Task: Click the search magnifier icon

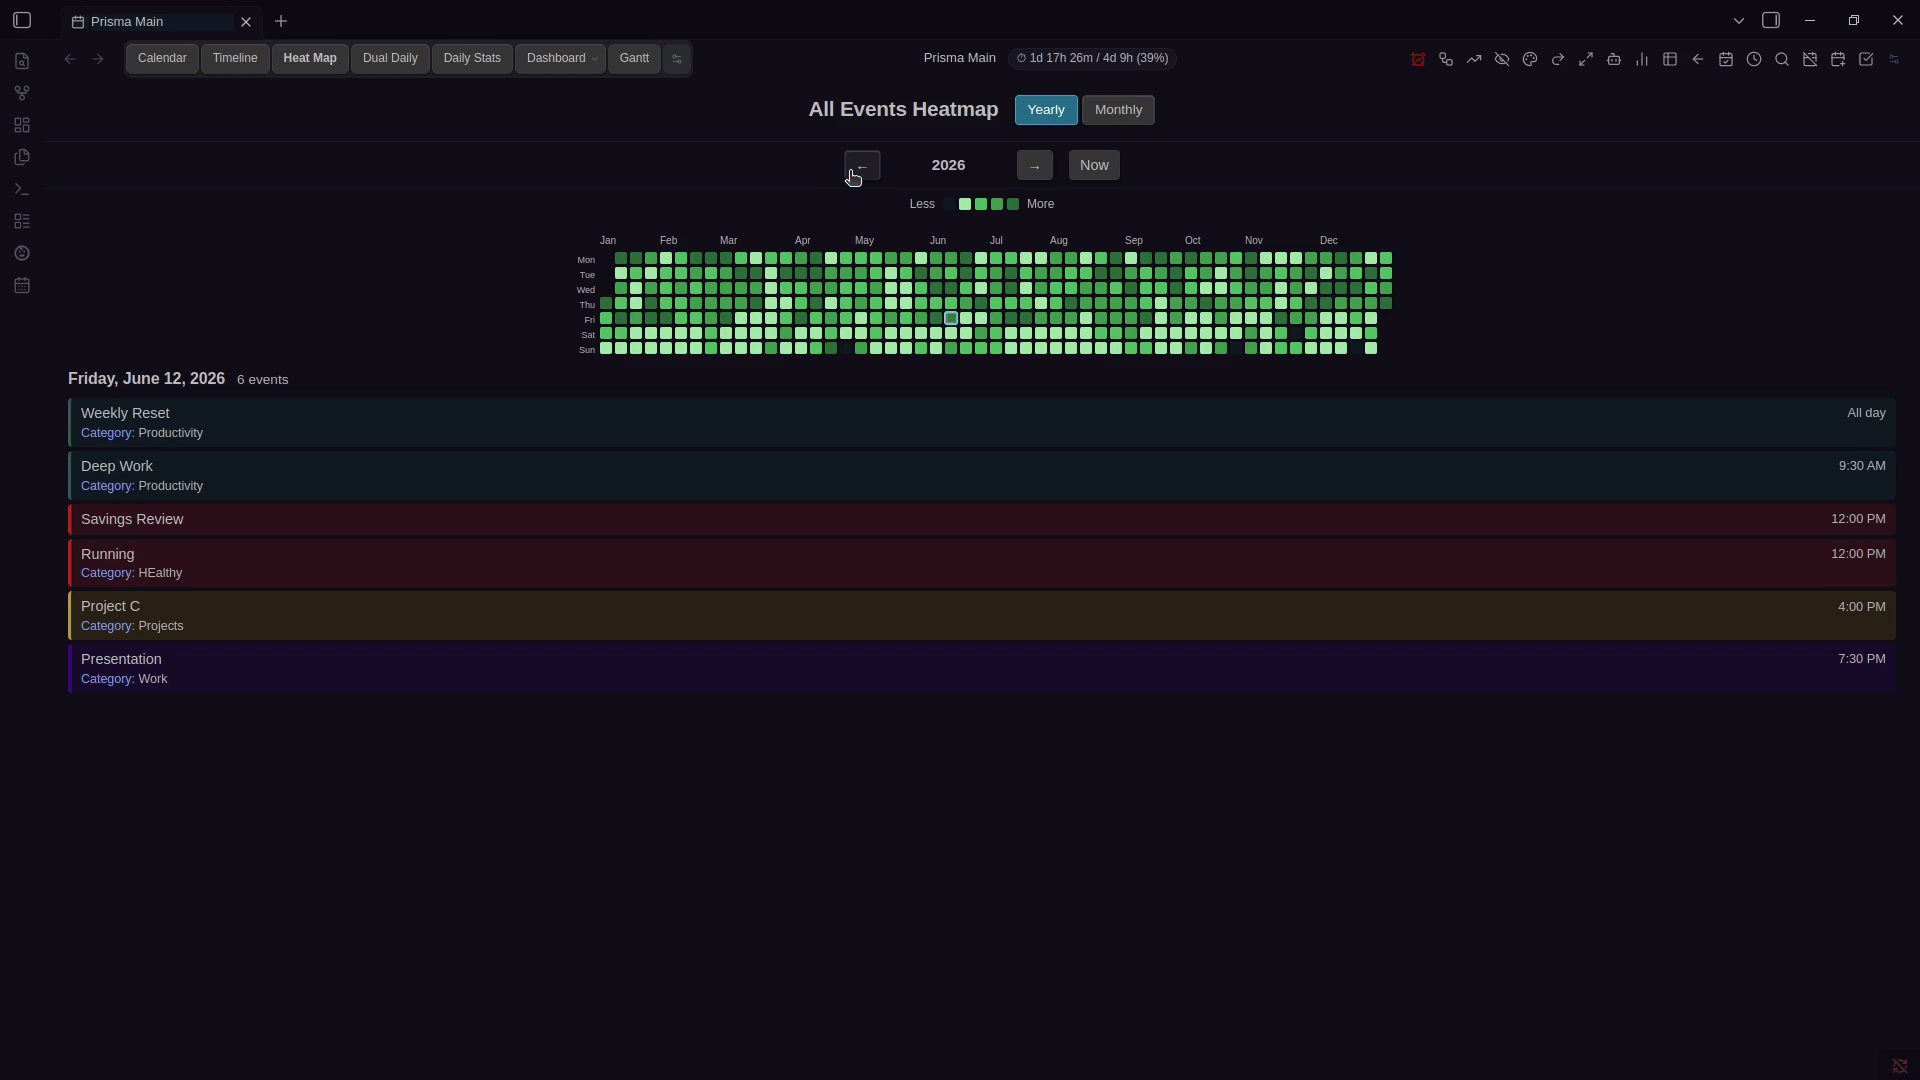Action: (1781, 60)
